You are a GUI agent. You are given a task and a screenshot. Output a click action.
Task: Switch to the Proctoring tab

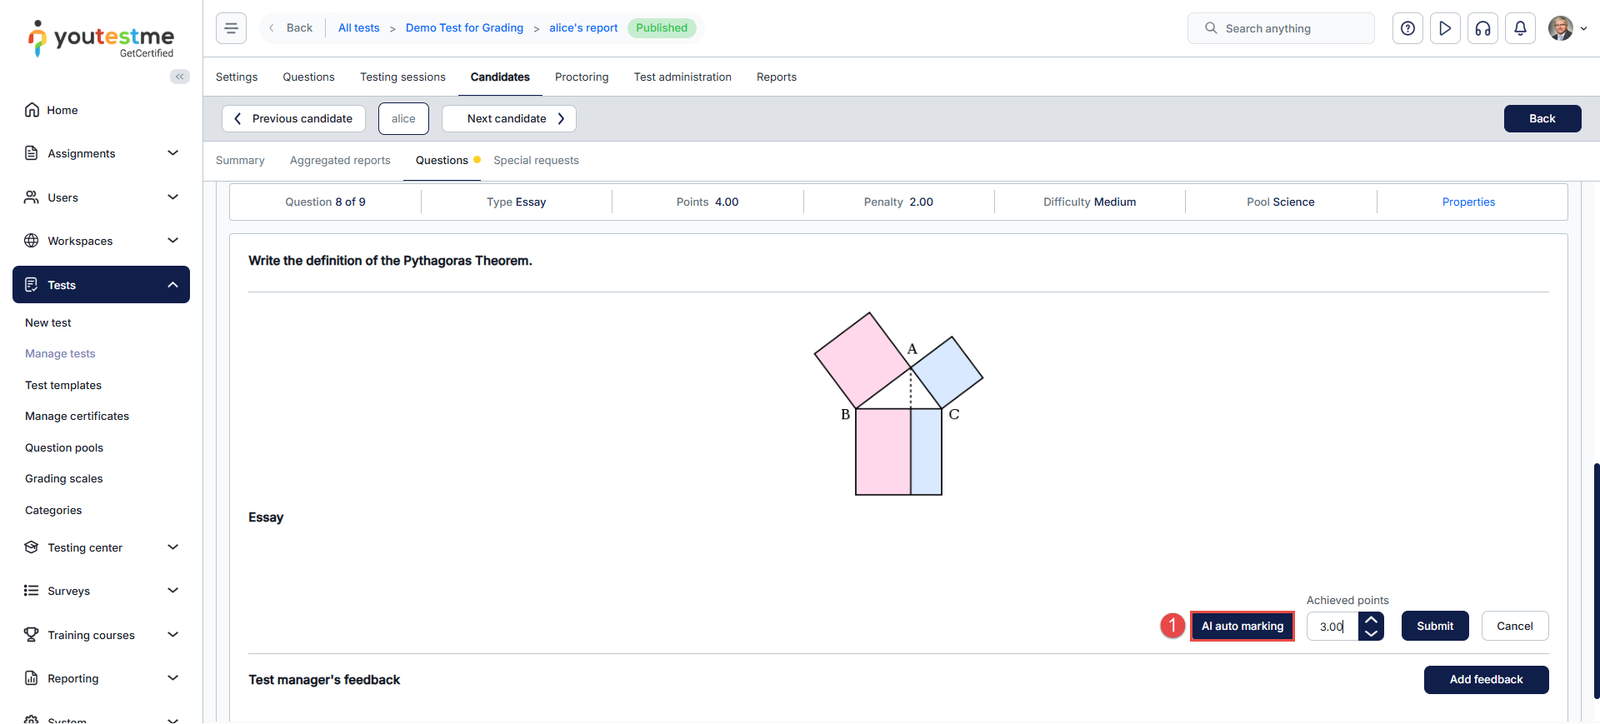(581, 77)
